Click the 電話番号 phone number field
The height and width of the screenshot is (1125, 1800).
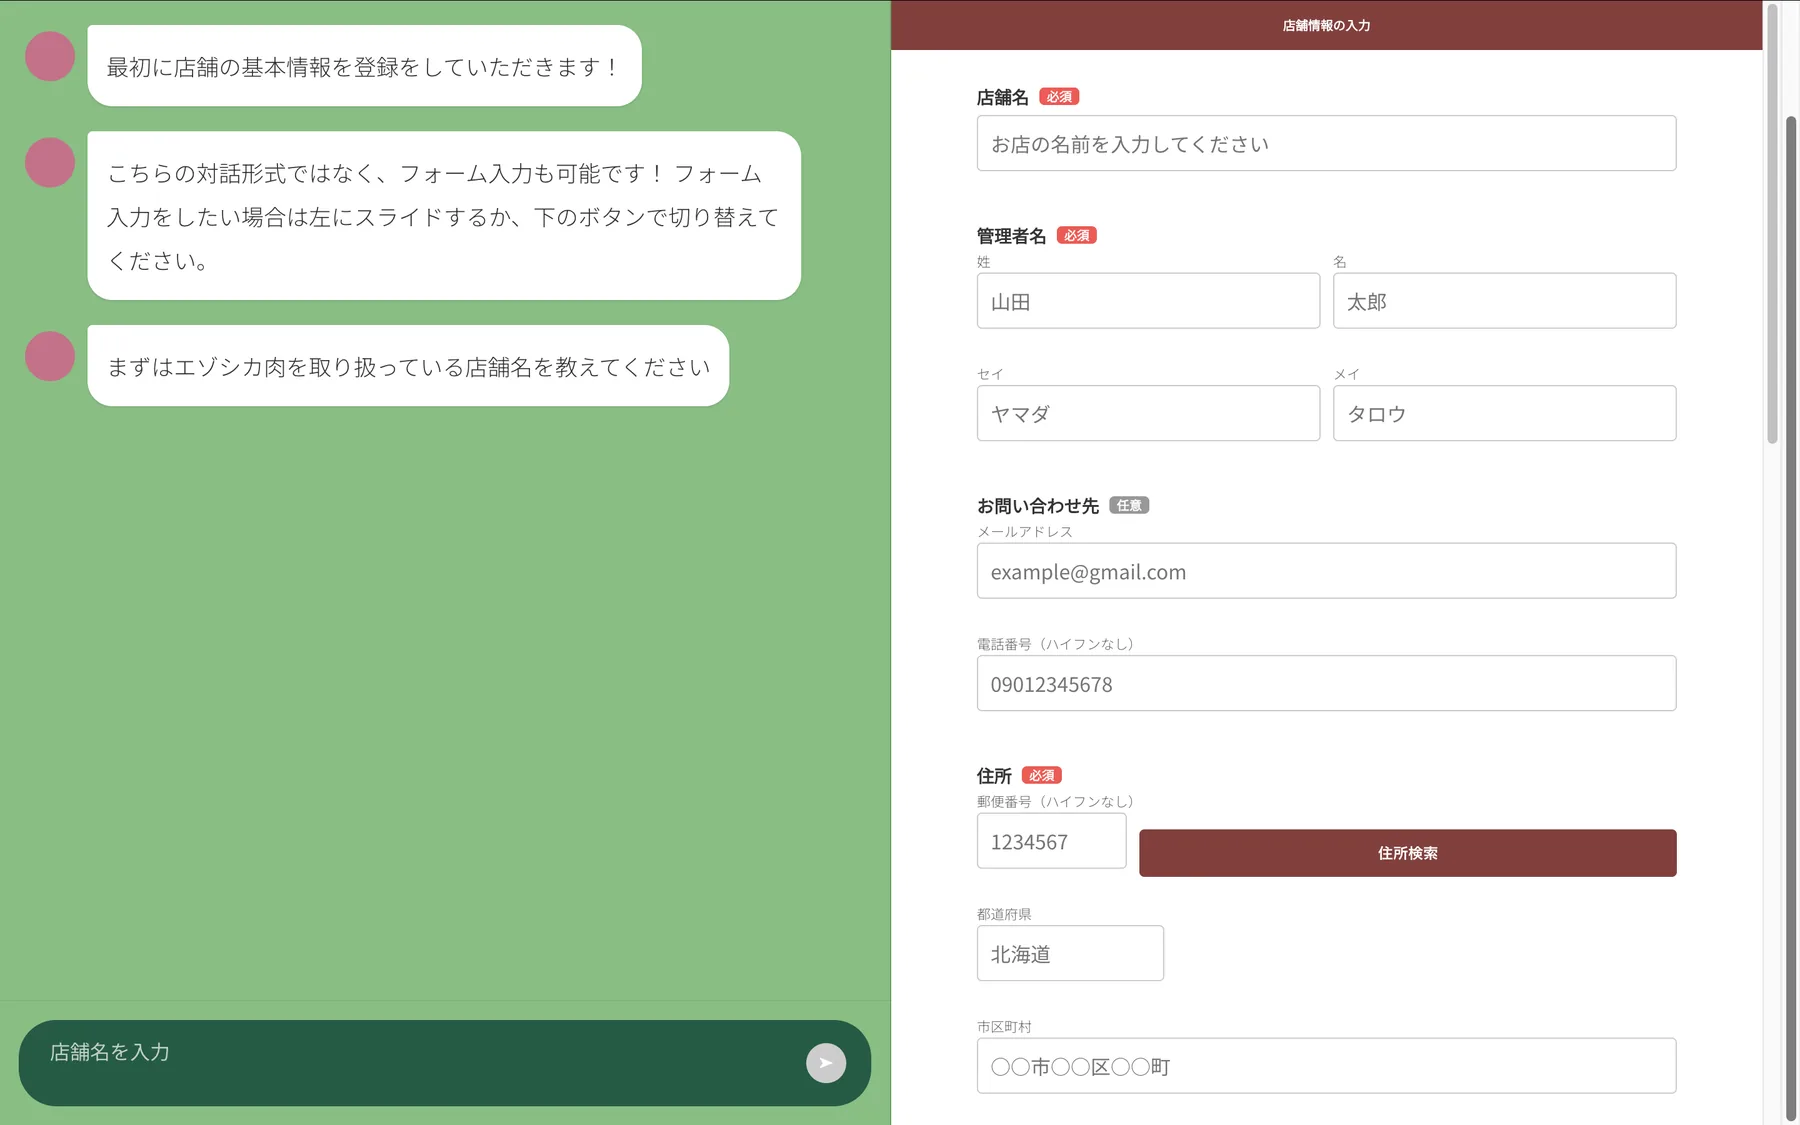[1326, 683]
